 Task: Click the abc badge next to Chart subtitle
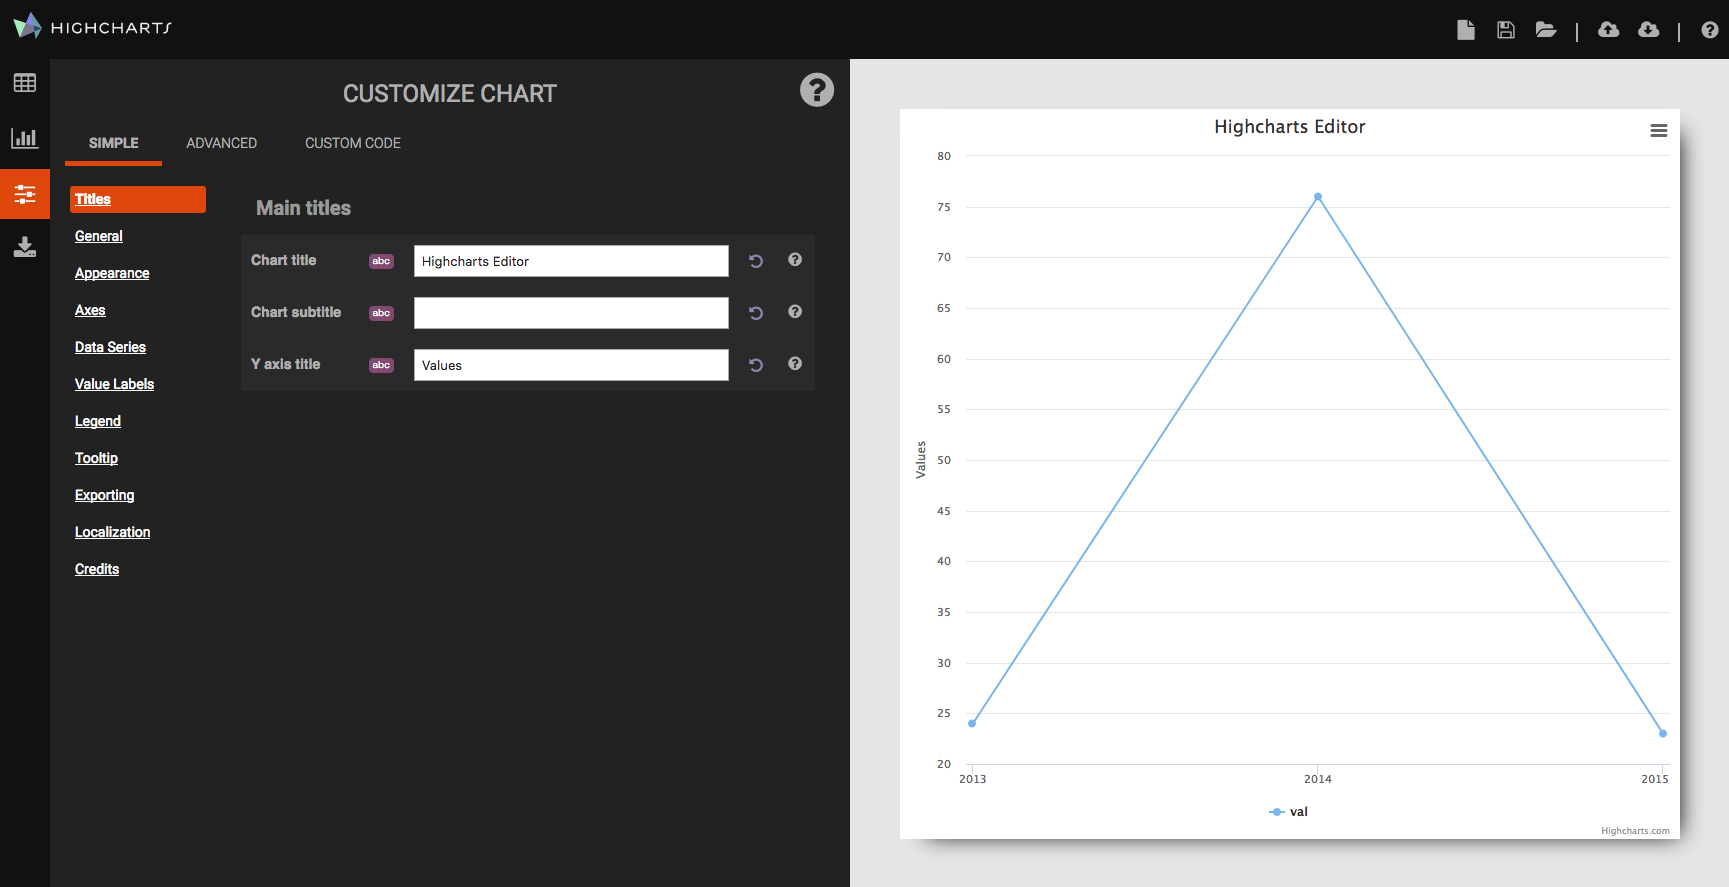click(x=381, y=313)
